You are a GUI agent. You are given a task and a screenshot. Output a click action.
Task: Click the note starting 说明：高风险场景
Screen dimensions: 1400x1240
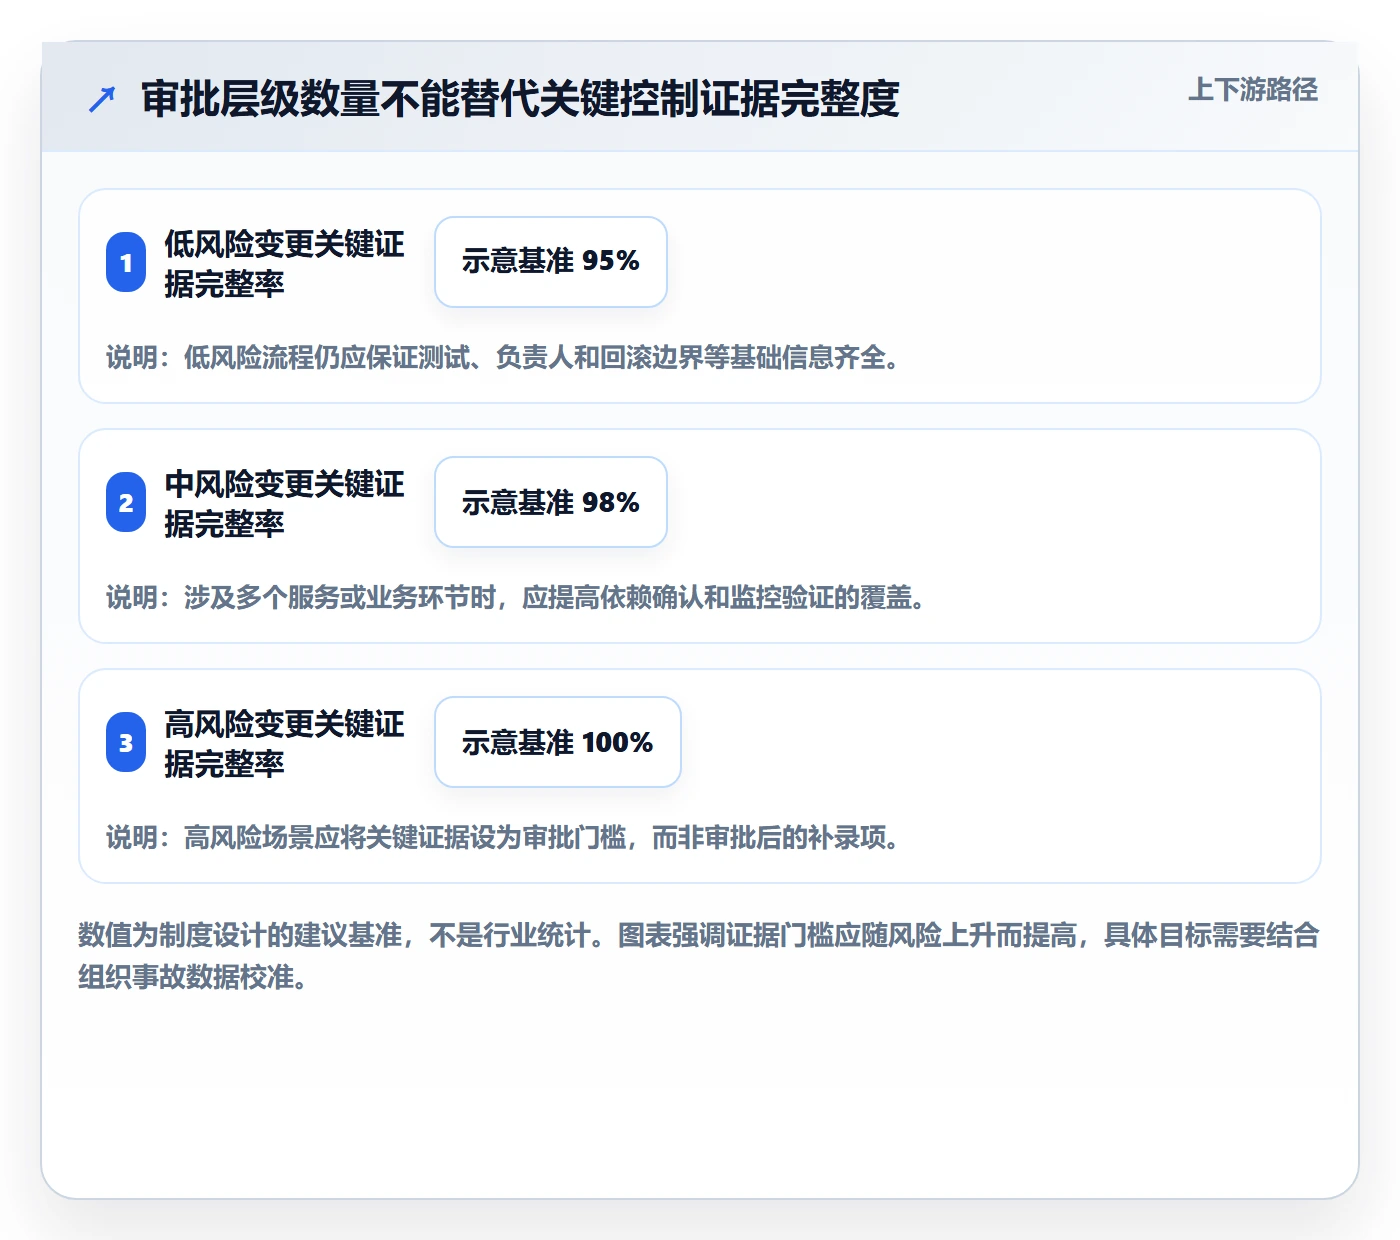(504, 837)
